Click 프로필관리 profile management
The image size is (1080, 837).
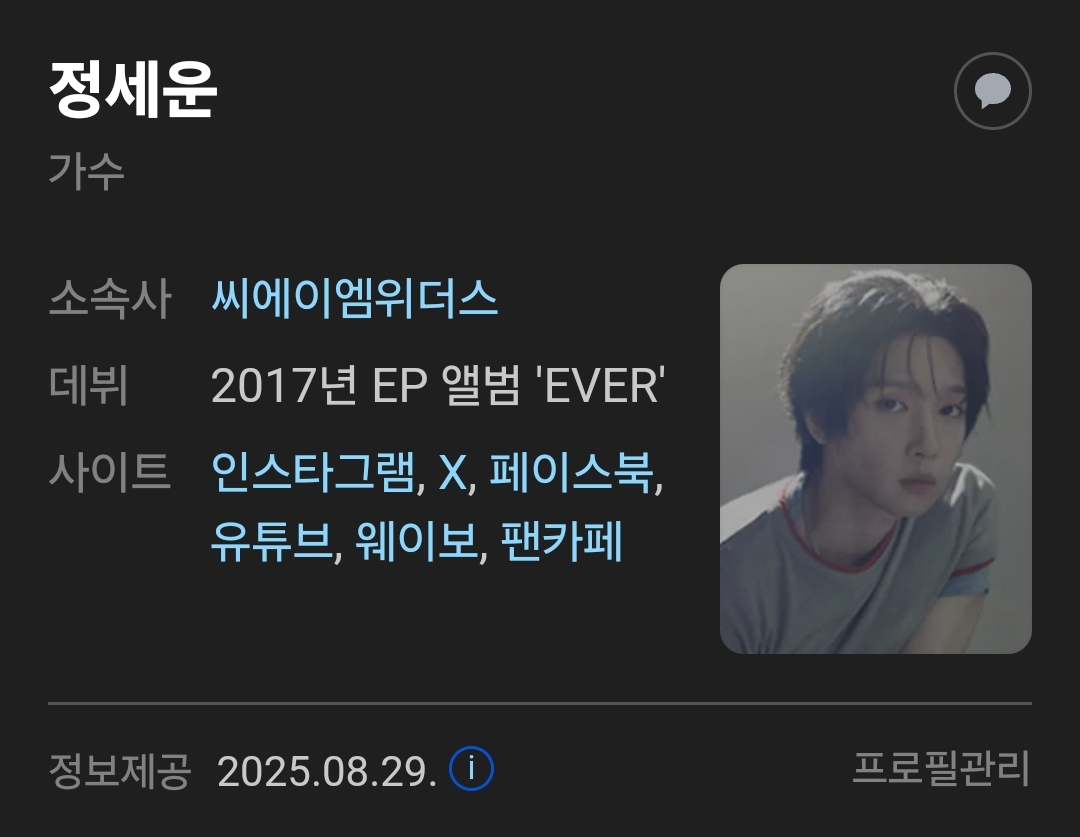[x=941, y=768]
